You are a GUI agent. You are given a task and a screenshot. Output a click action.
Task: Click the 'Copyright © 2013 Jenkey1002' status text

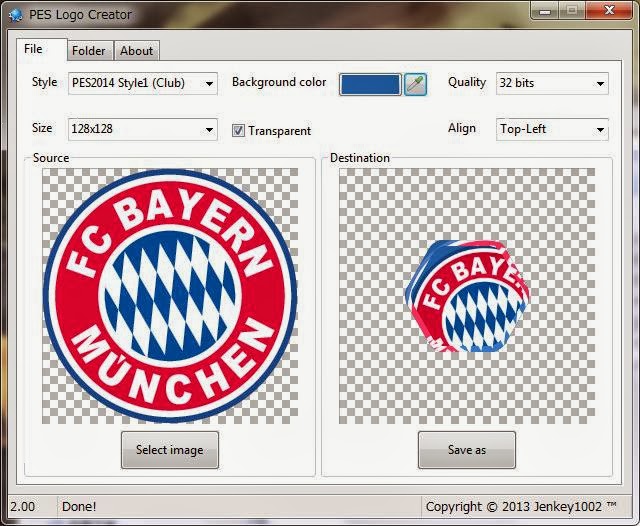coord(521,507)
